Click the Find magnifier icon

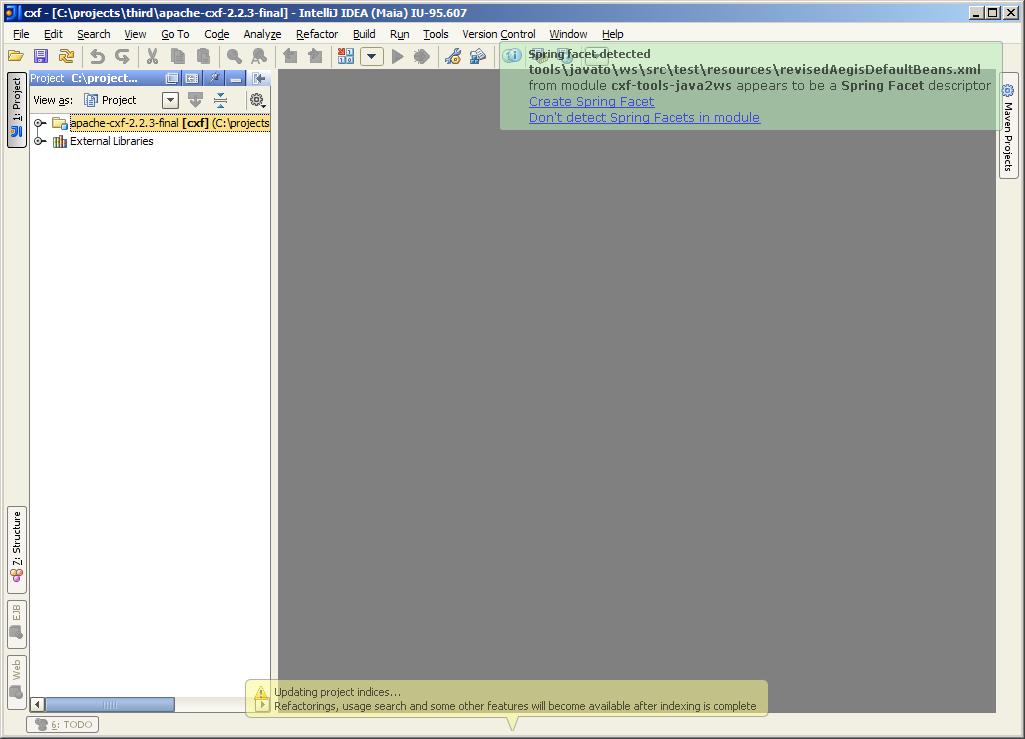point(233,56)
